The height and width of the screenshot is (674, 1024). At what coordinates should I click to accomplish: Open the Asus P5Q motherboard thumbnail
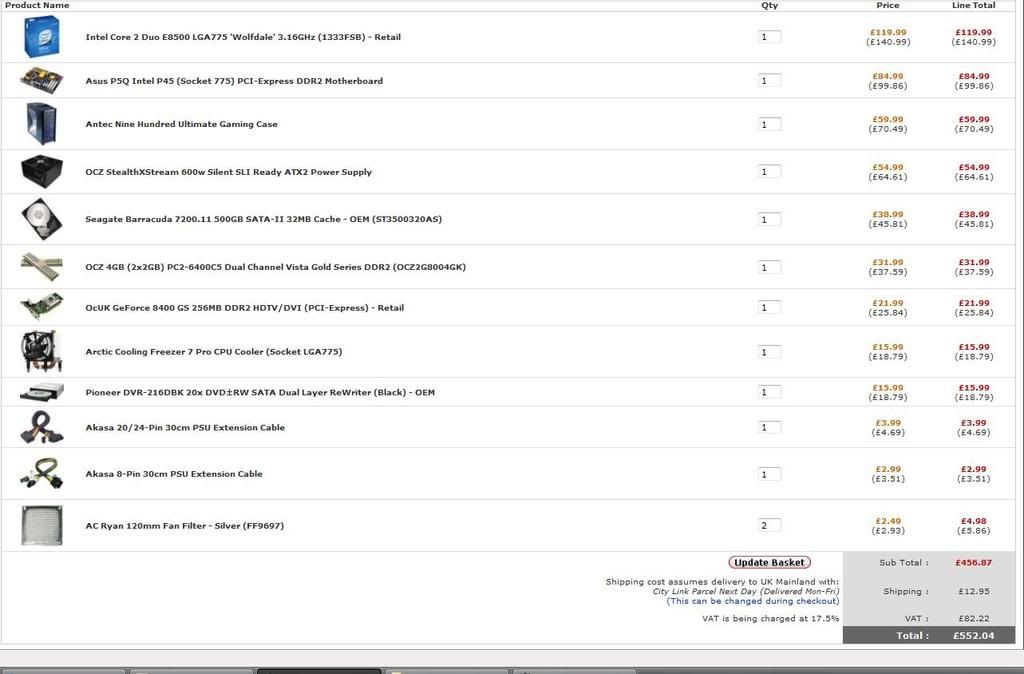[x=42, y=80]
